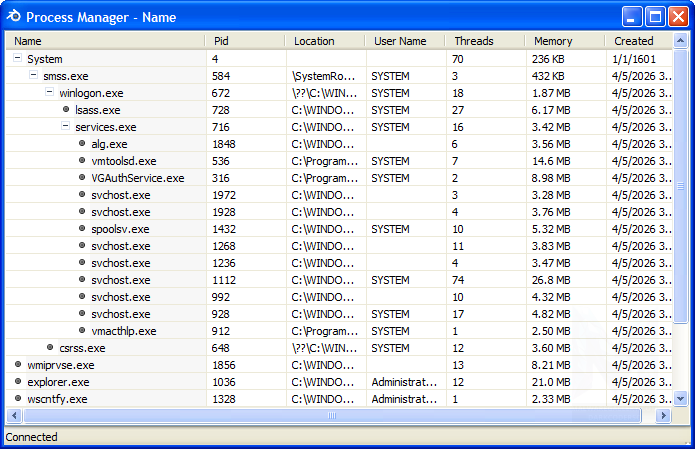Click the bullet icon beside wscntfy.exe
This screenshot has width=695, height=449.
tap(18, 399)
